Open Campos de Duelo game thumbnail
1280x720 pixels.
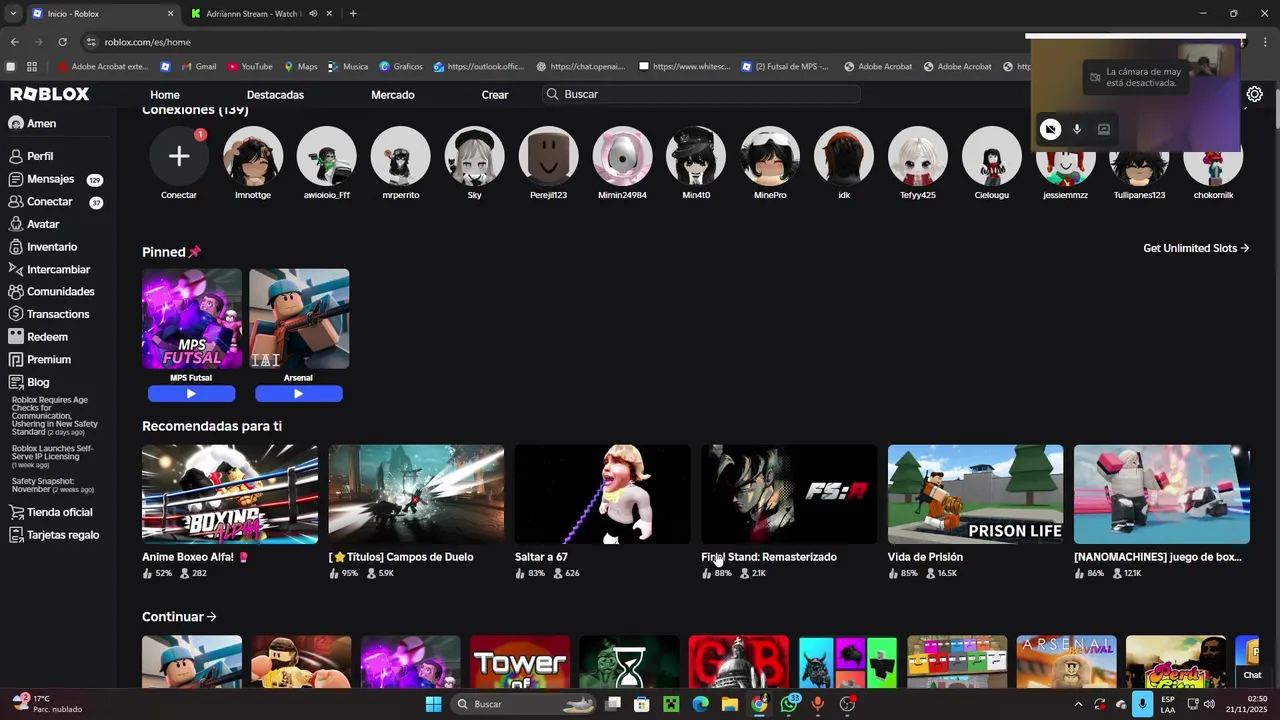(x=416, y=494)
